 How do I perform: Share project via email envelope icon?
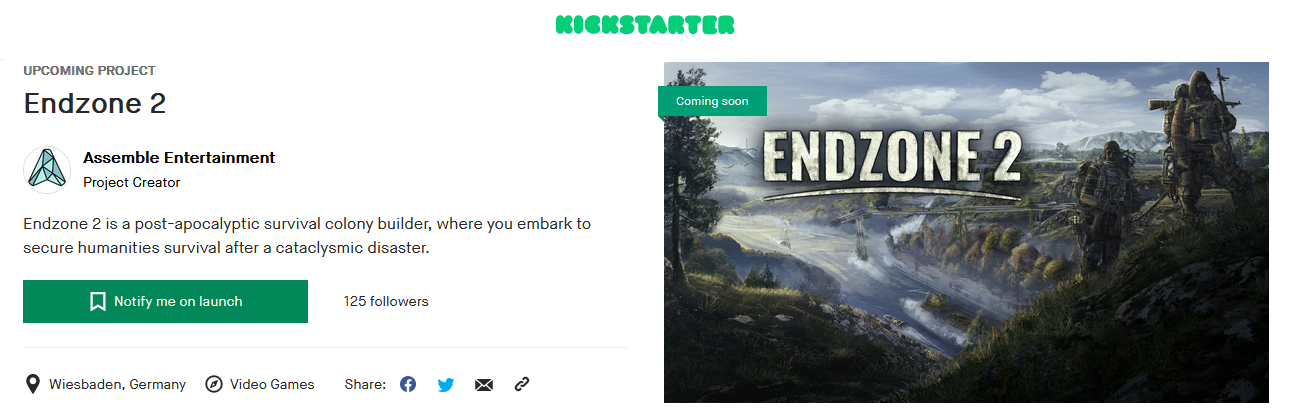[x=484, y=384]
